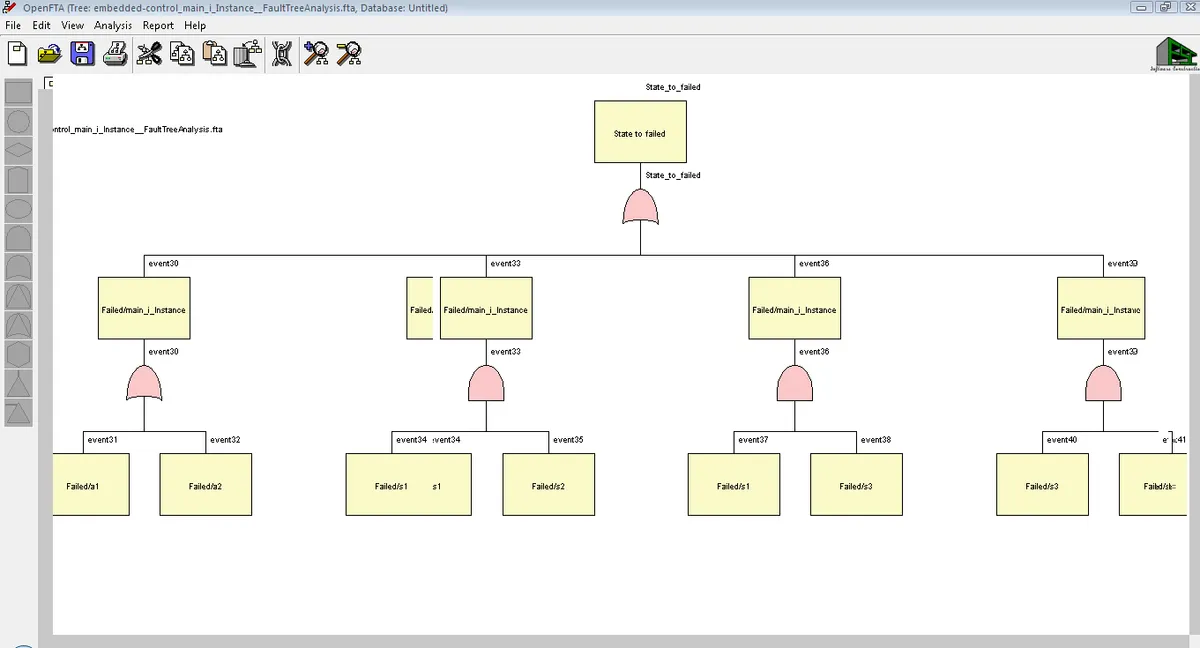1200x648 pixels.
Task: Open the Analysis menu
Action: pos(113,25)
